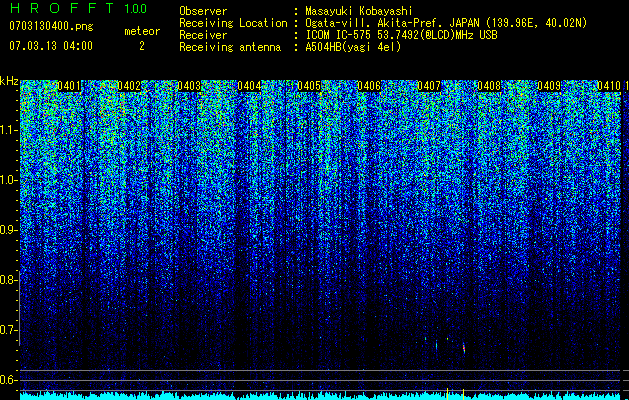This screenshot has height=400, width=629.
Task: Click the faint green echo streak below 0407
Action: pos(436,345)
